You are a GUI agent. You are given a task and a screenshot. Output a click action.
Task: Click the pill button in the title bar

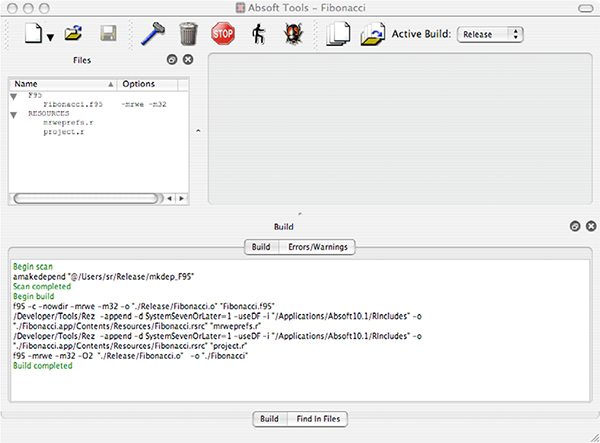(x=585, y=8)
